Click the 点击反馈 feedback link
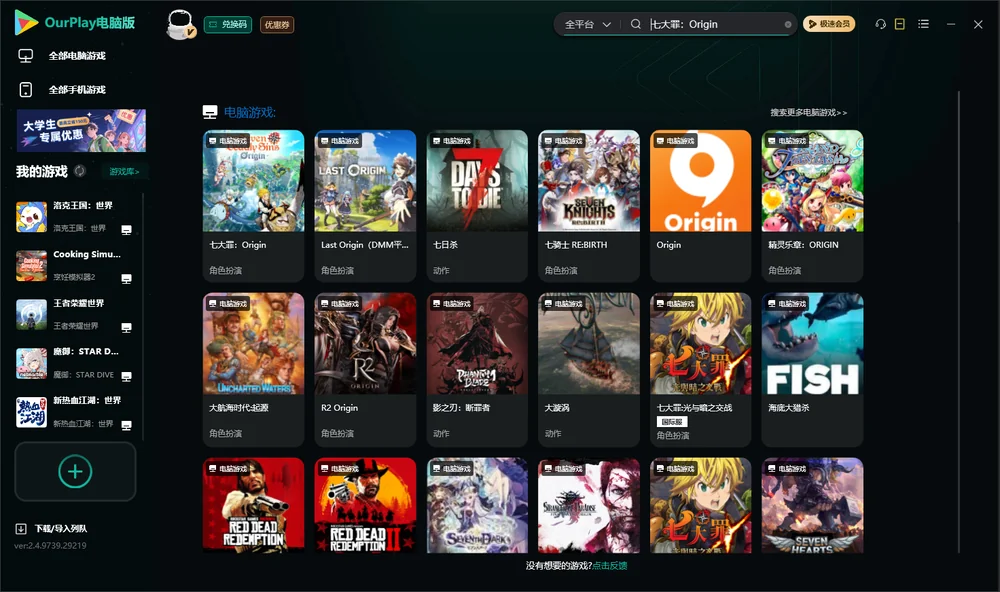Image resolution: width=1000 pixels, height=592 pixels. [610, 565]
